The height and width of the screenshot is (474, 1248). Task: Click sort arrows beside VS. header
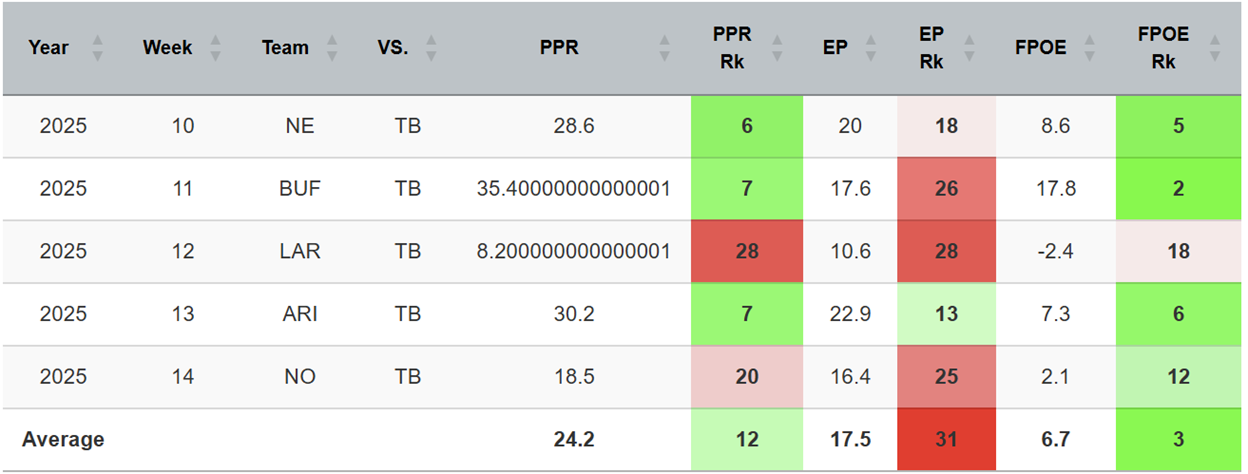coord(431,47)
